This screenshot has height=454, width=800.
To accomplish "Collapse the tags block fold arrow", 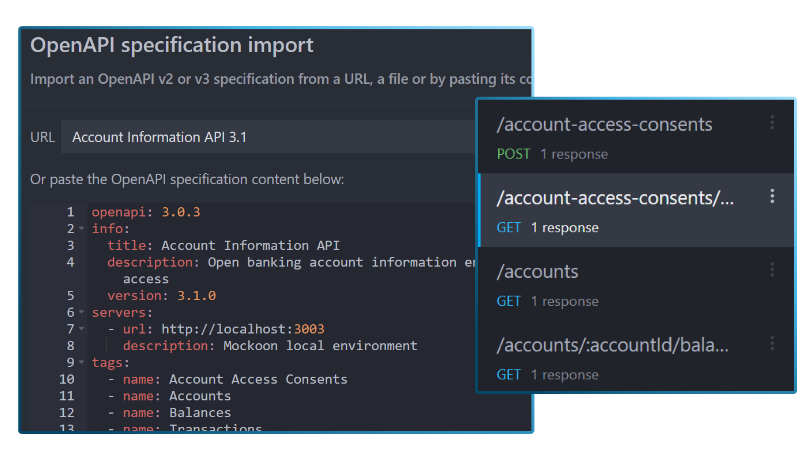I will pos(82,363).
